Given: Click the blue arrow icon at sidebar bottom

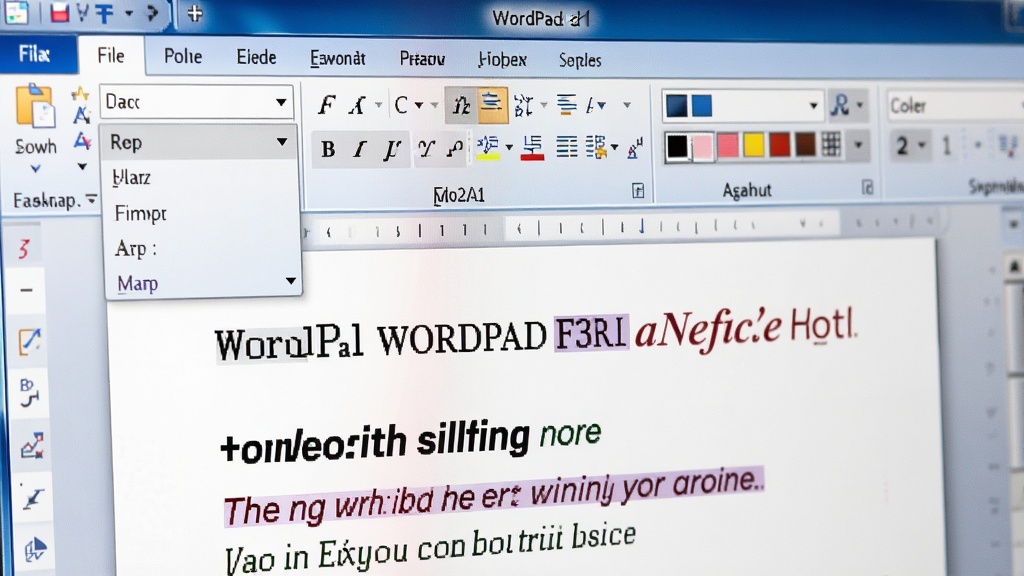Looking at the screenshot, I should 35,550.
